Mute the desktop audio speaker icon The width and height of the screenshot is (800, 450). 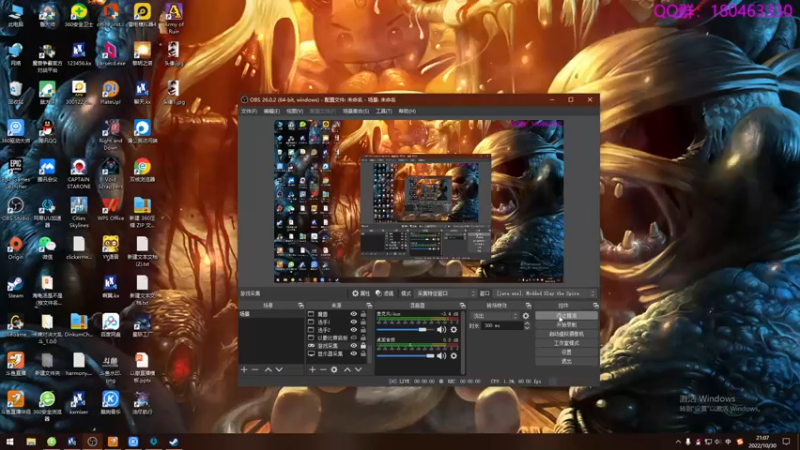[441, 356]
